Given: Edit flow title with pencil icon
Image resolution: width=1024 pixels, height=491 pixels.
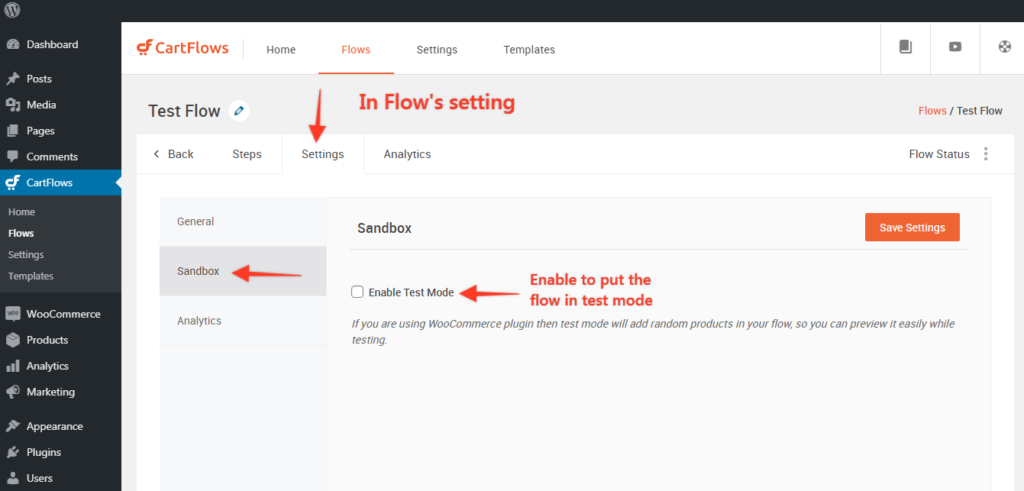Looking at the screenshot, I should tap(239, 111).
